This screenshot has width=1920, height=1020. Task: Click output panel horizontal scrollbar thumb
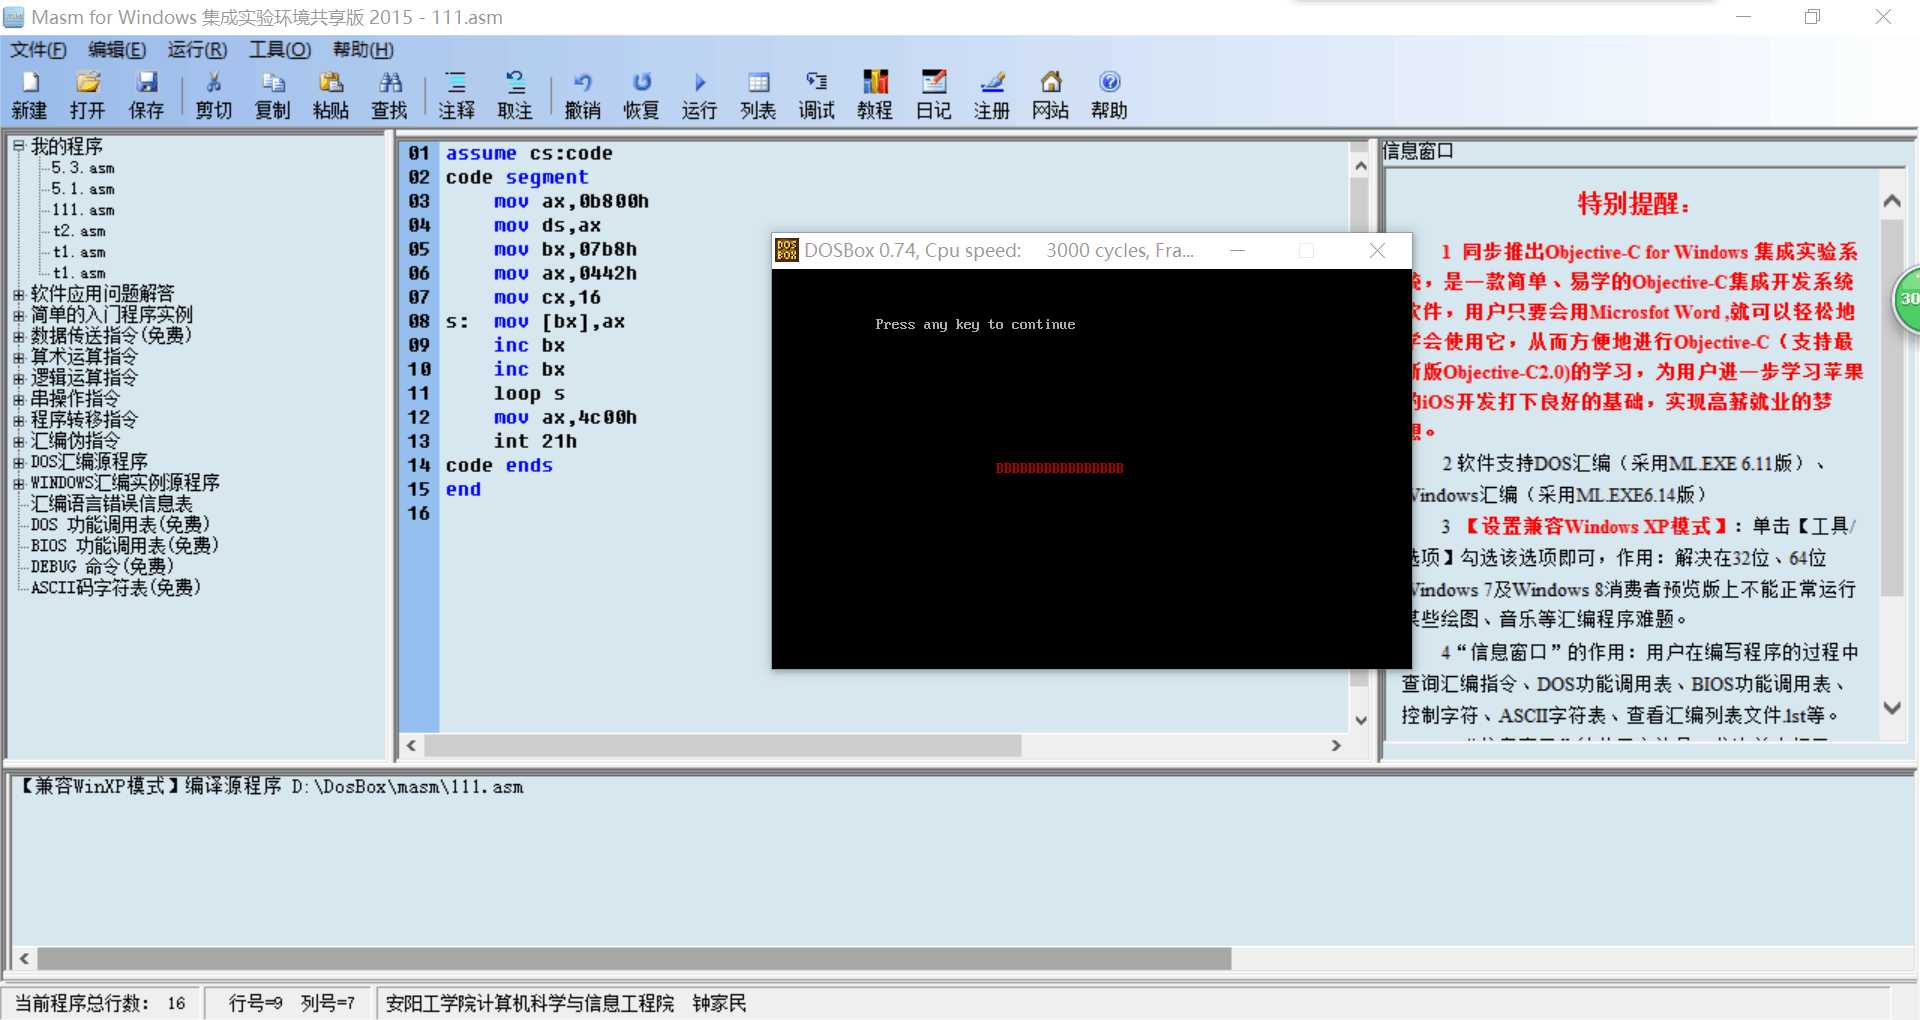tap(635, 959)
